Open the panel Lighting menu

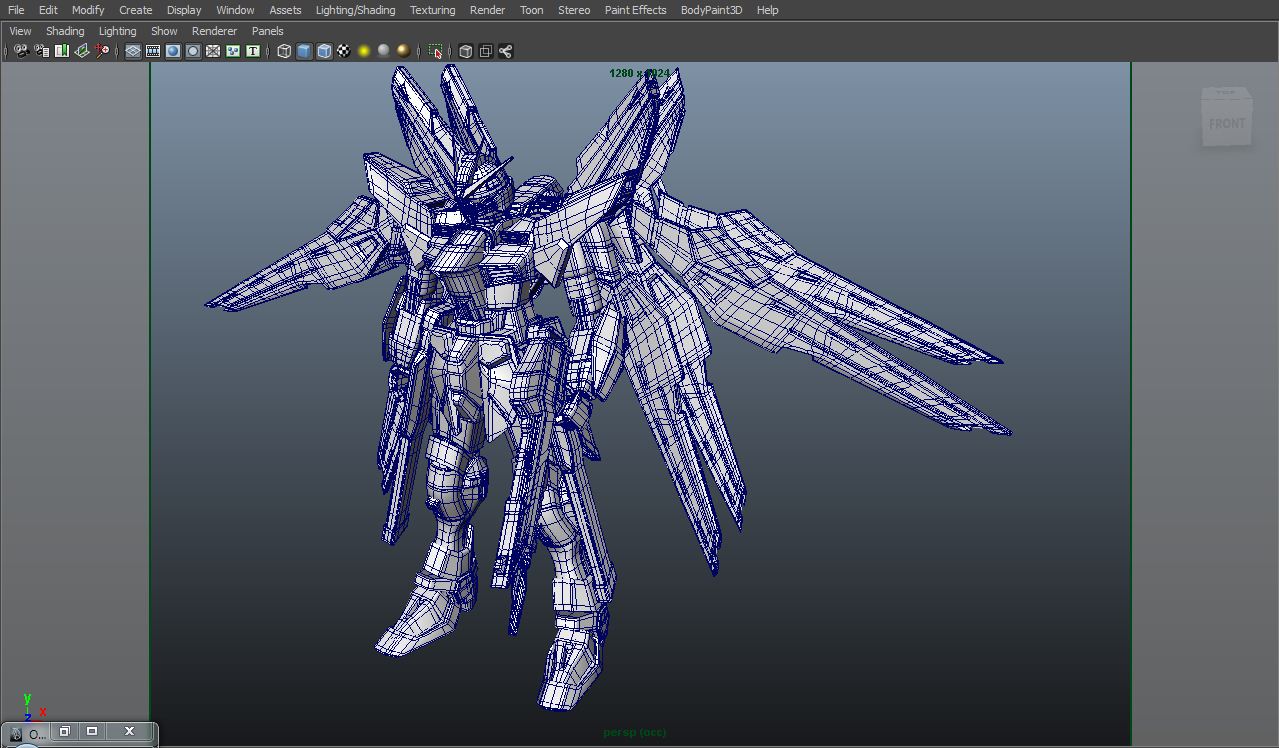[117, 31]
